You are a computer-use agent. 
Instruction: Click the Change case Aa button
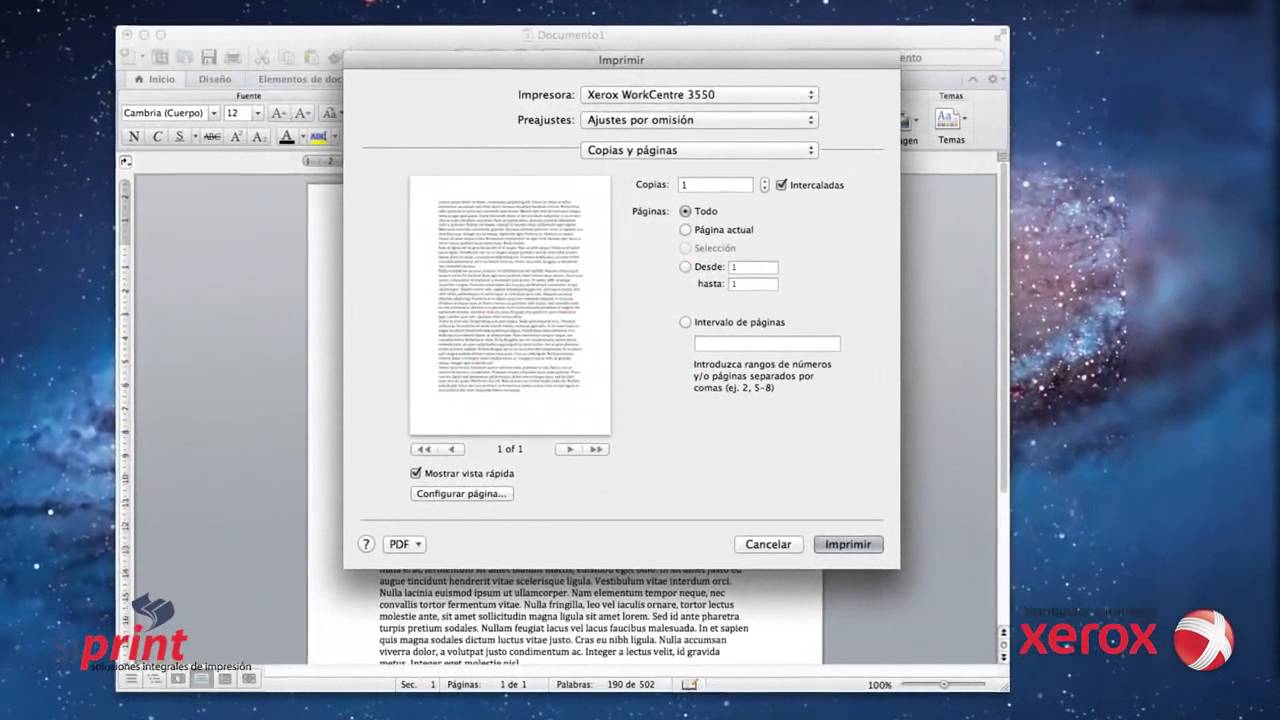click(x=329, y=113)
